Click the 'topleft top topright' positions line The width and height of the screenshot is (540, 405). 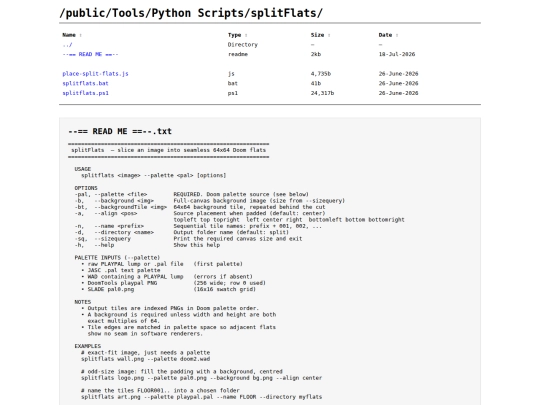pos(289,220)
